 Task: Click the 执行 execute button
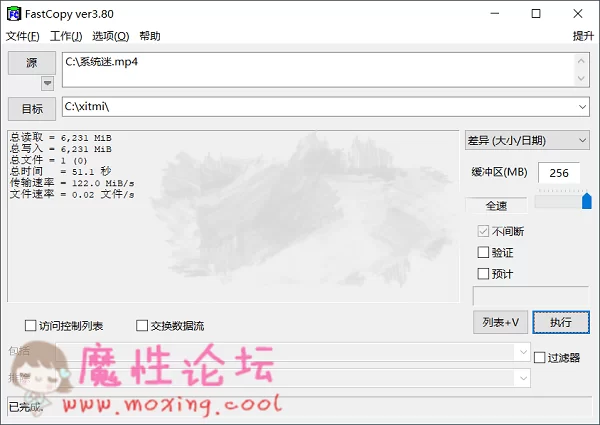tap(561, 322)
